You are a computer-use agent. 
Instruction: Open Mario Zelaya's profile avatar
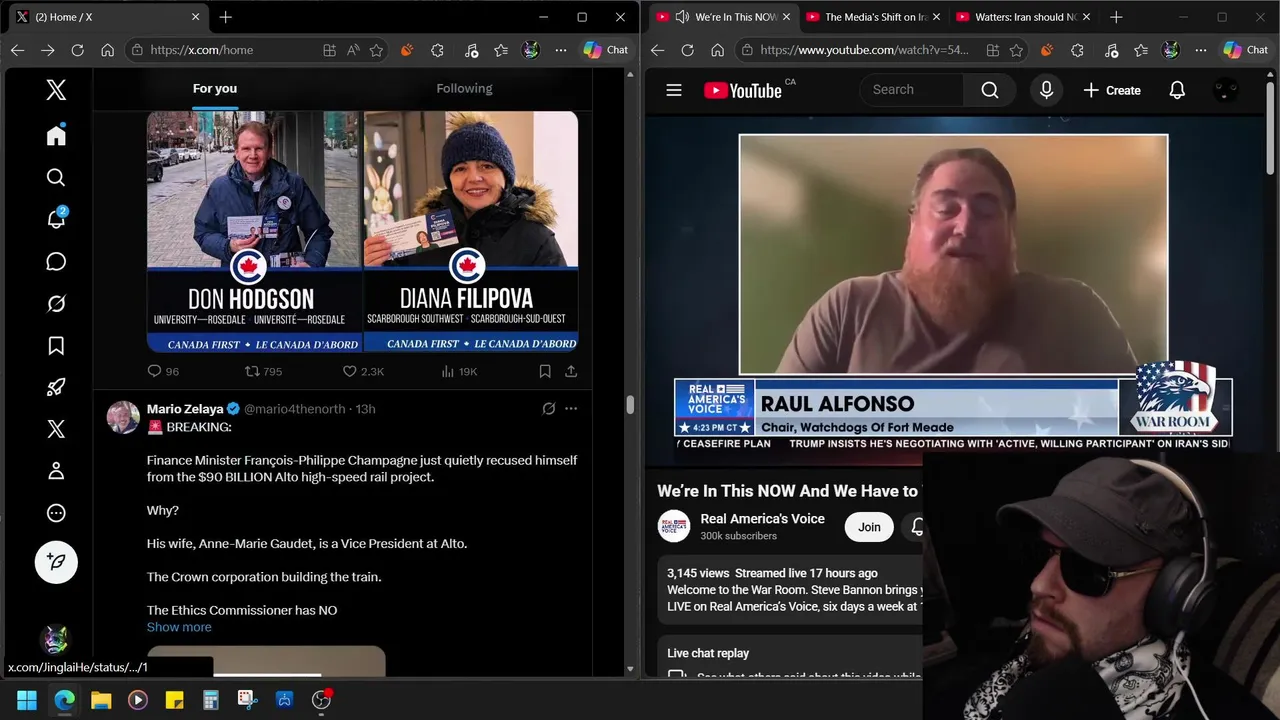click(x=123, y=417)
